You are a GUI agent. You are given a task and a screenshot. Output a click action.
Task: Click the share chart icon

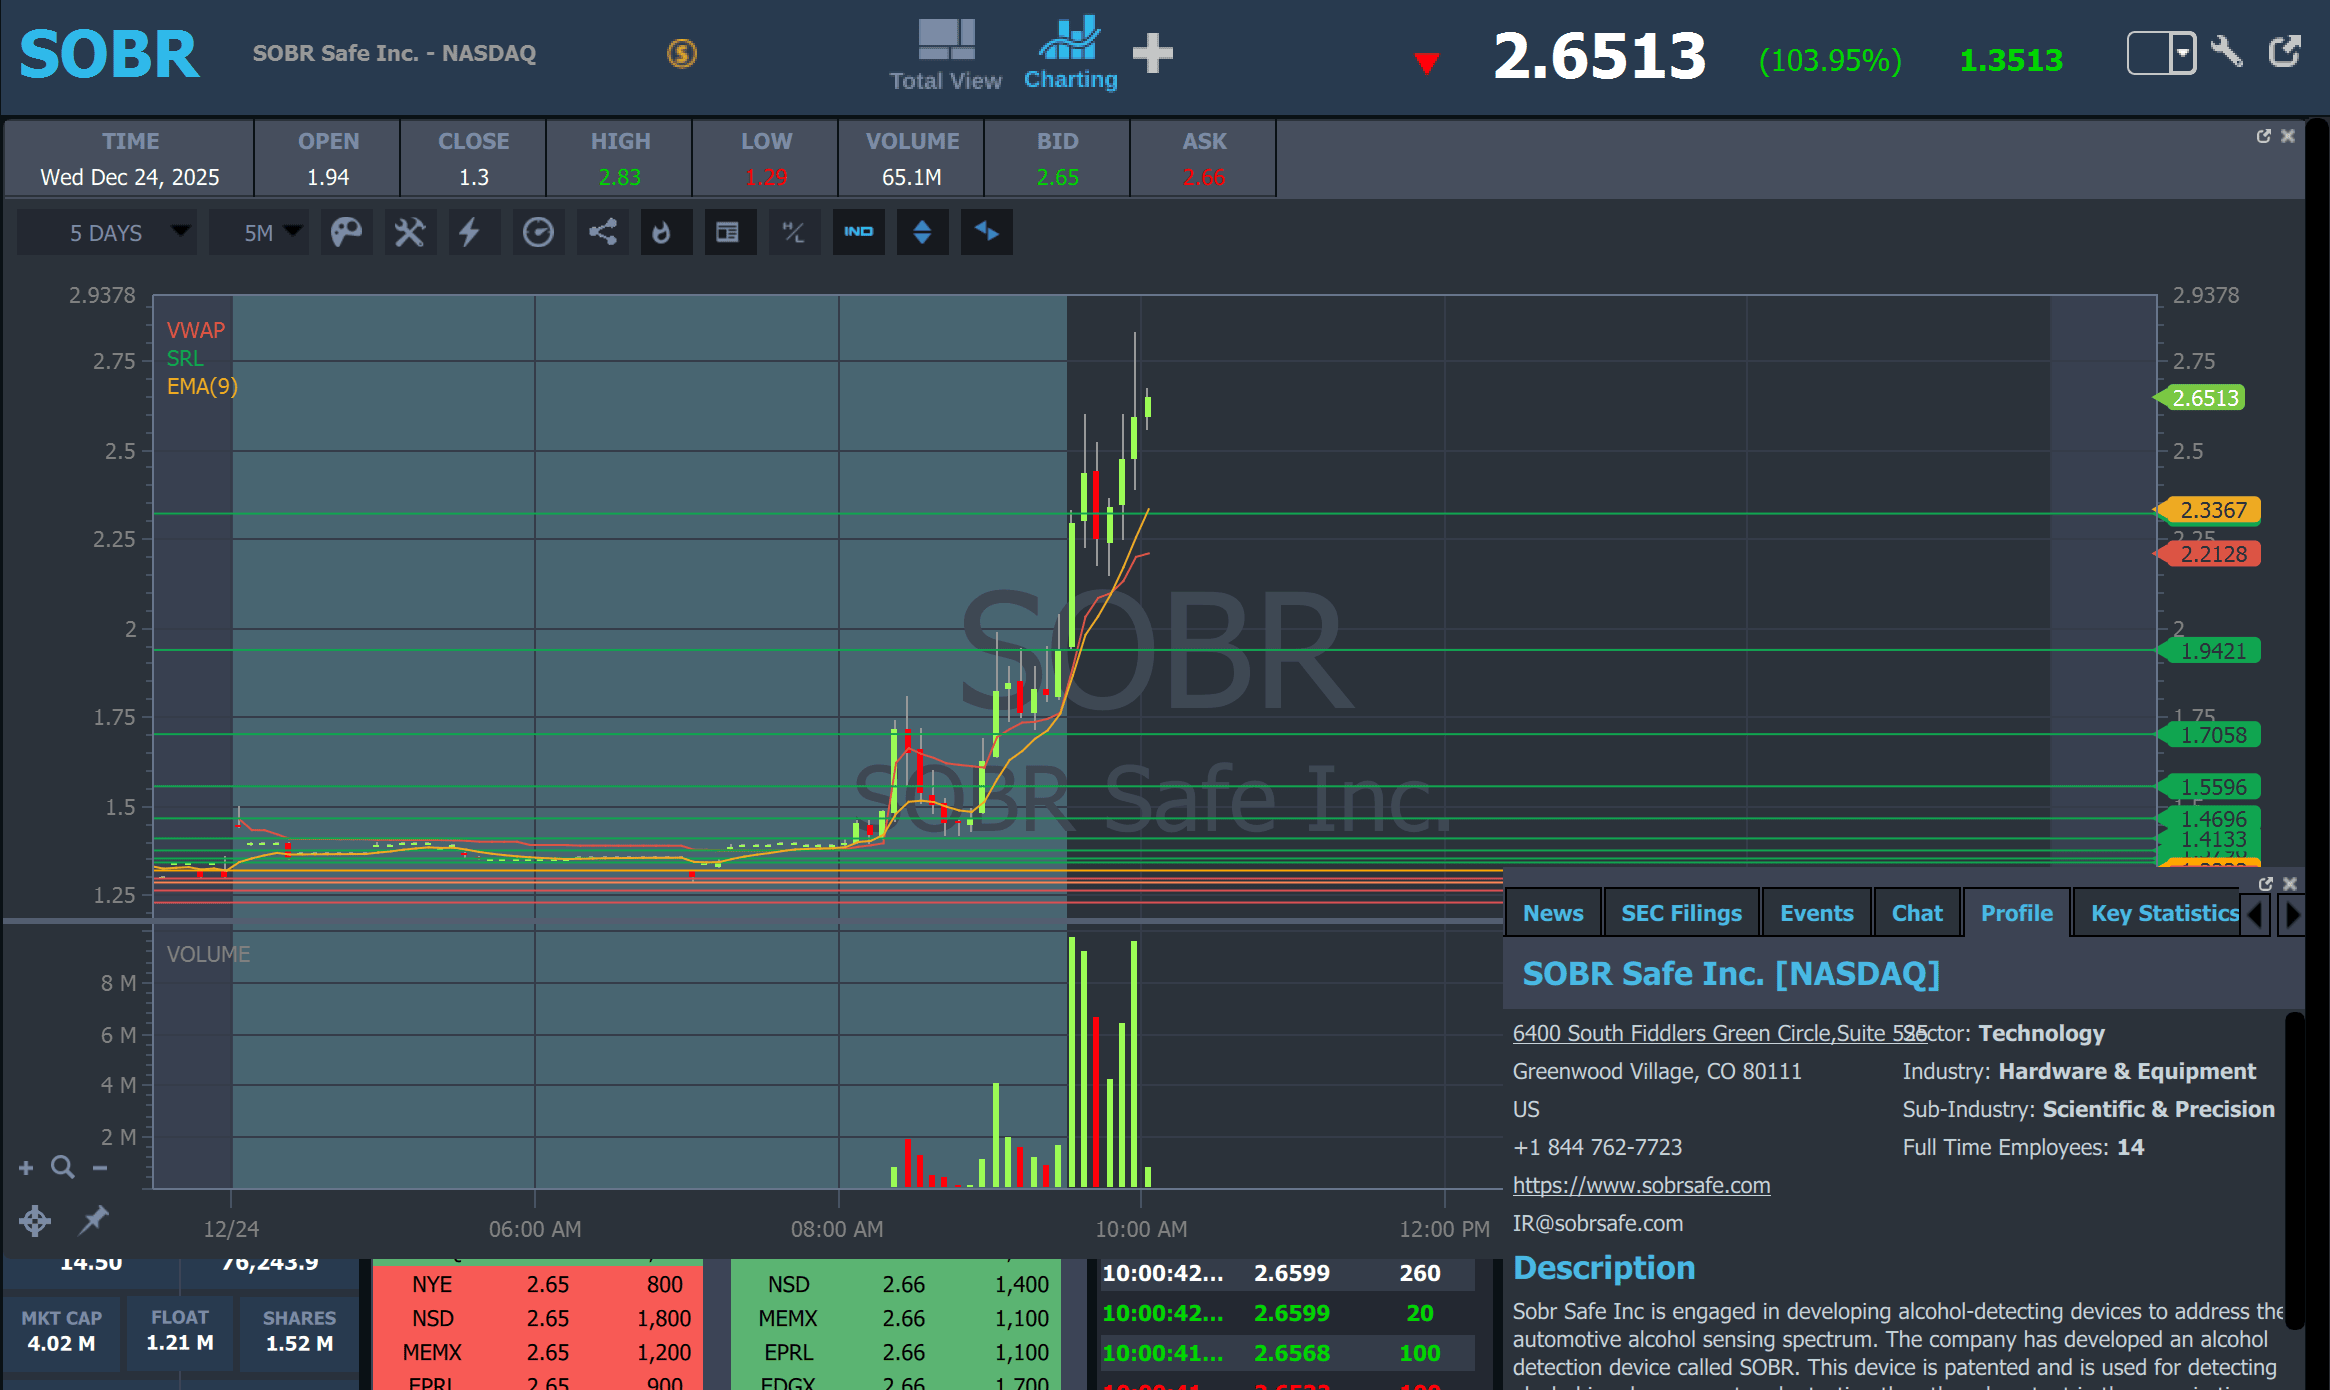[602, 233]
